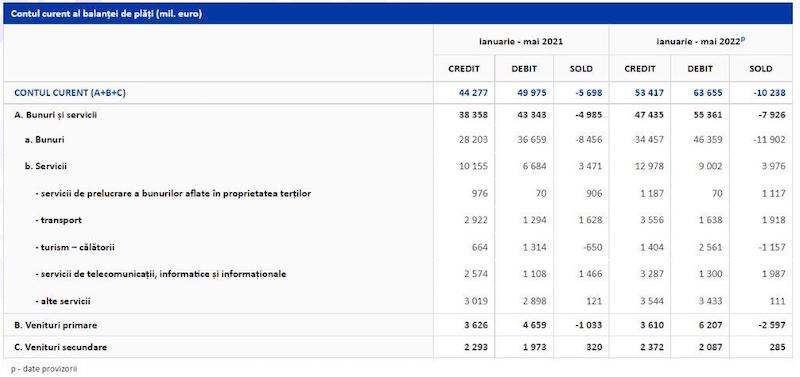The width and height of the screenshot is (800, 377).
Task: Click the -10 238 current account balance value
Action: [769, 93]
